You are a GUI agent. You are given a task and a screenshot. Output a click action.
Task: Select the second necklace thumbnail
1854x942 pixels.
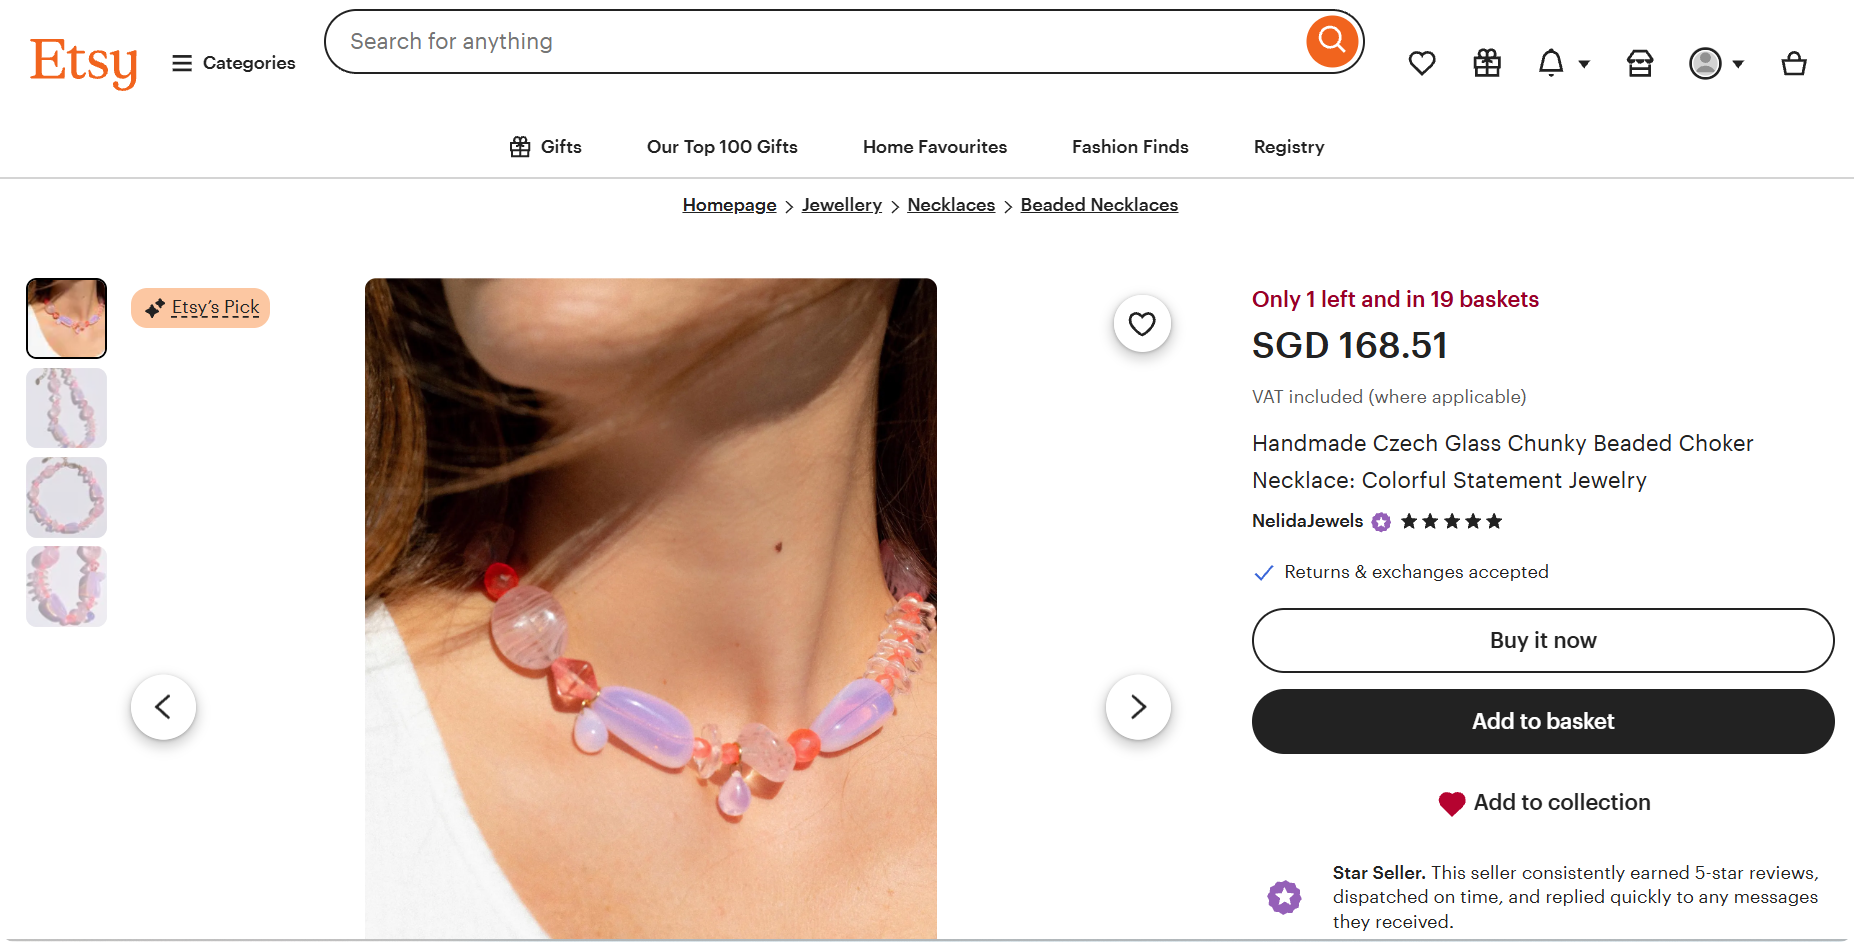click(x=66, y=408)
